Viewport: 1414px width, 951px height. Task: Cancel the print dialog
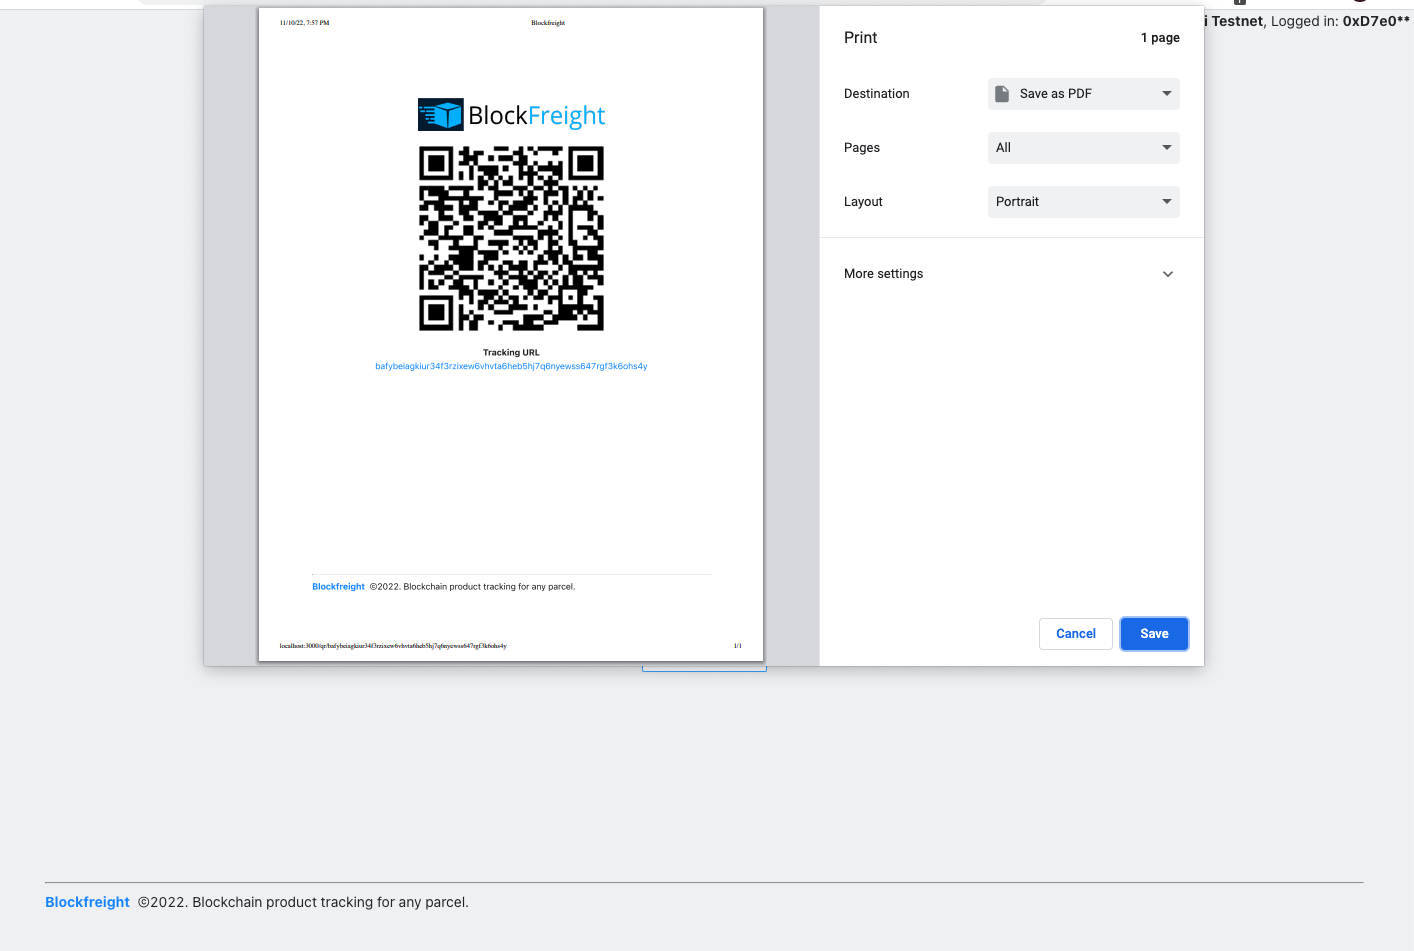tap(1075, 633)
